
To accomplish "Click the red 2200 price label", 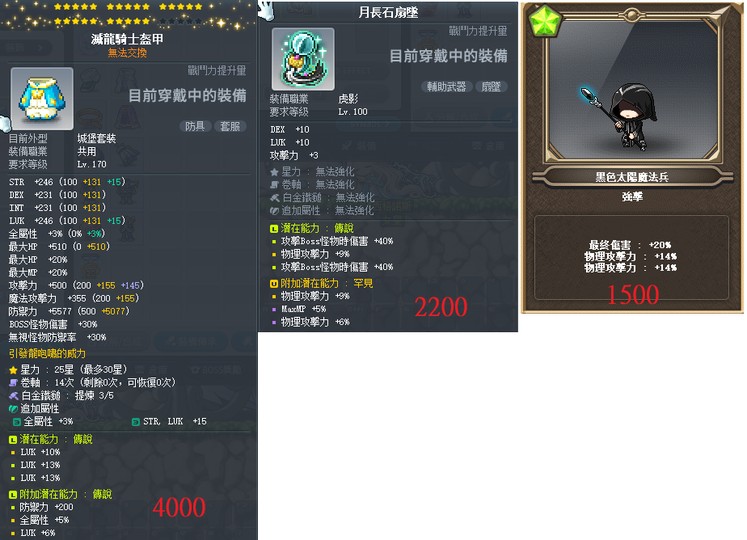I will tap(441, 307).
